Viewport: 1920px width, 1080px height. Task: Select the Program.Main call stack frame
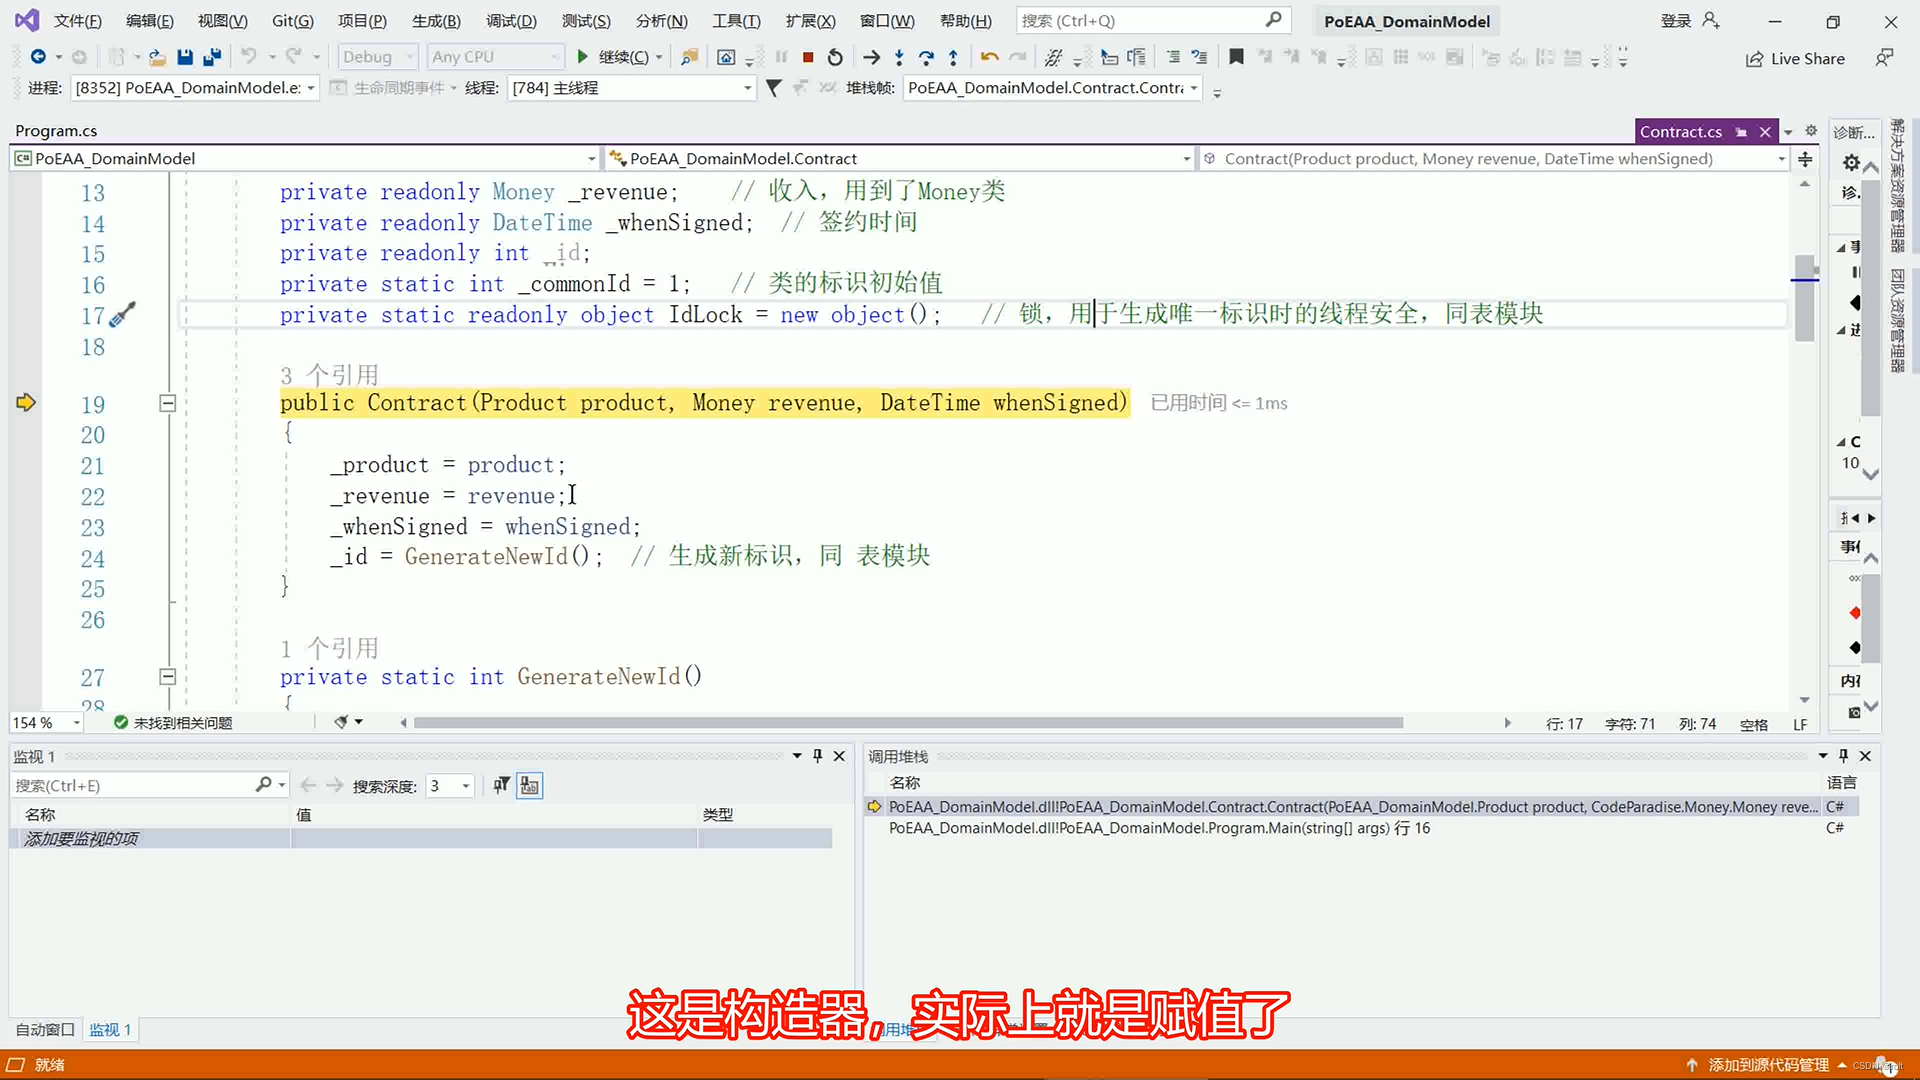[1158, 828]
